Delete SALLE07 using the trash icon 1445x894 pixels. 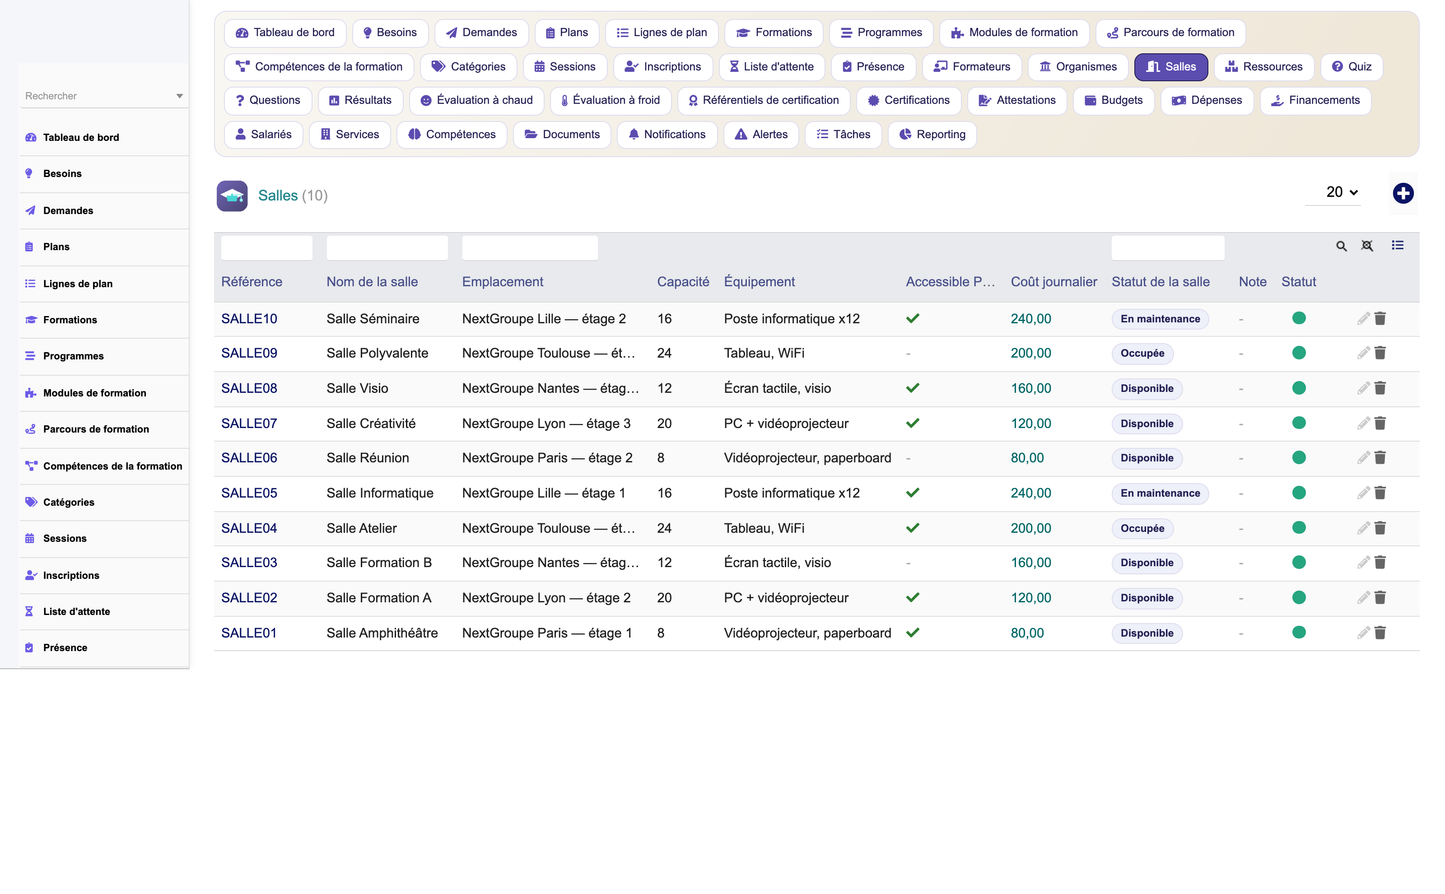coord(1380,423)
